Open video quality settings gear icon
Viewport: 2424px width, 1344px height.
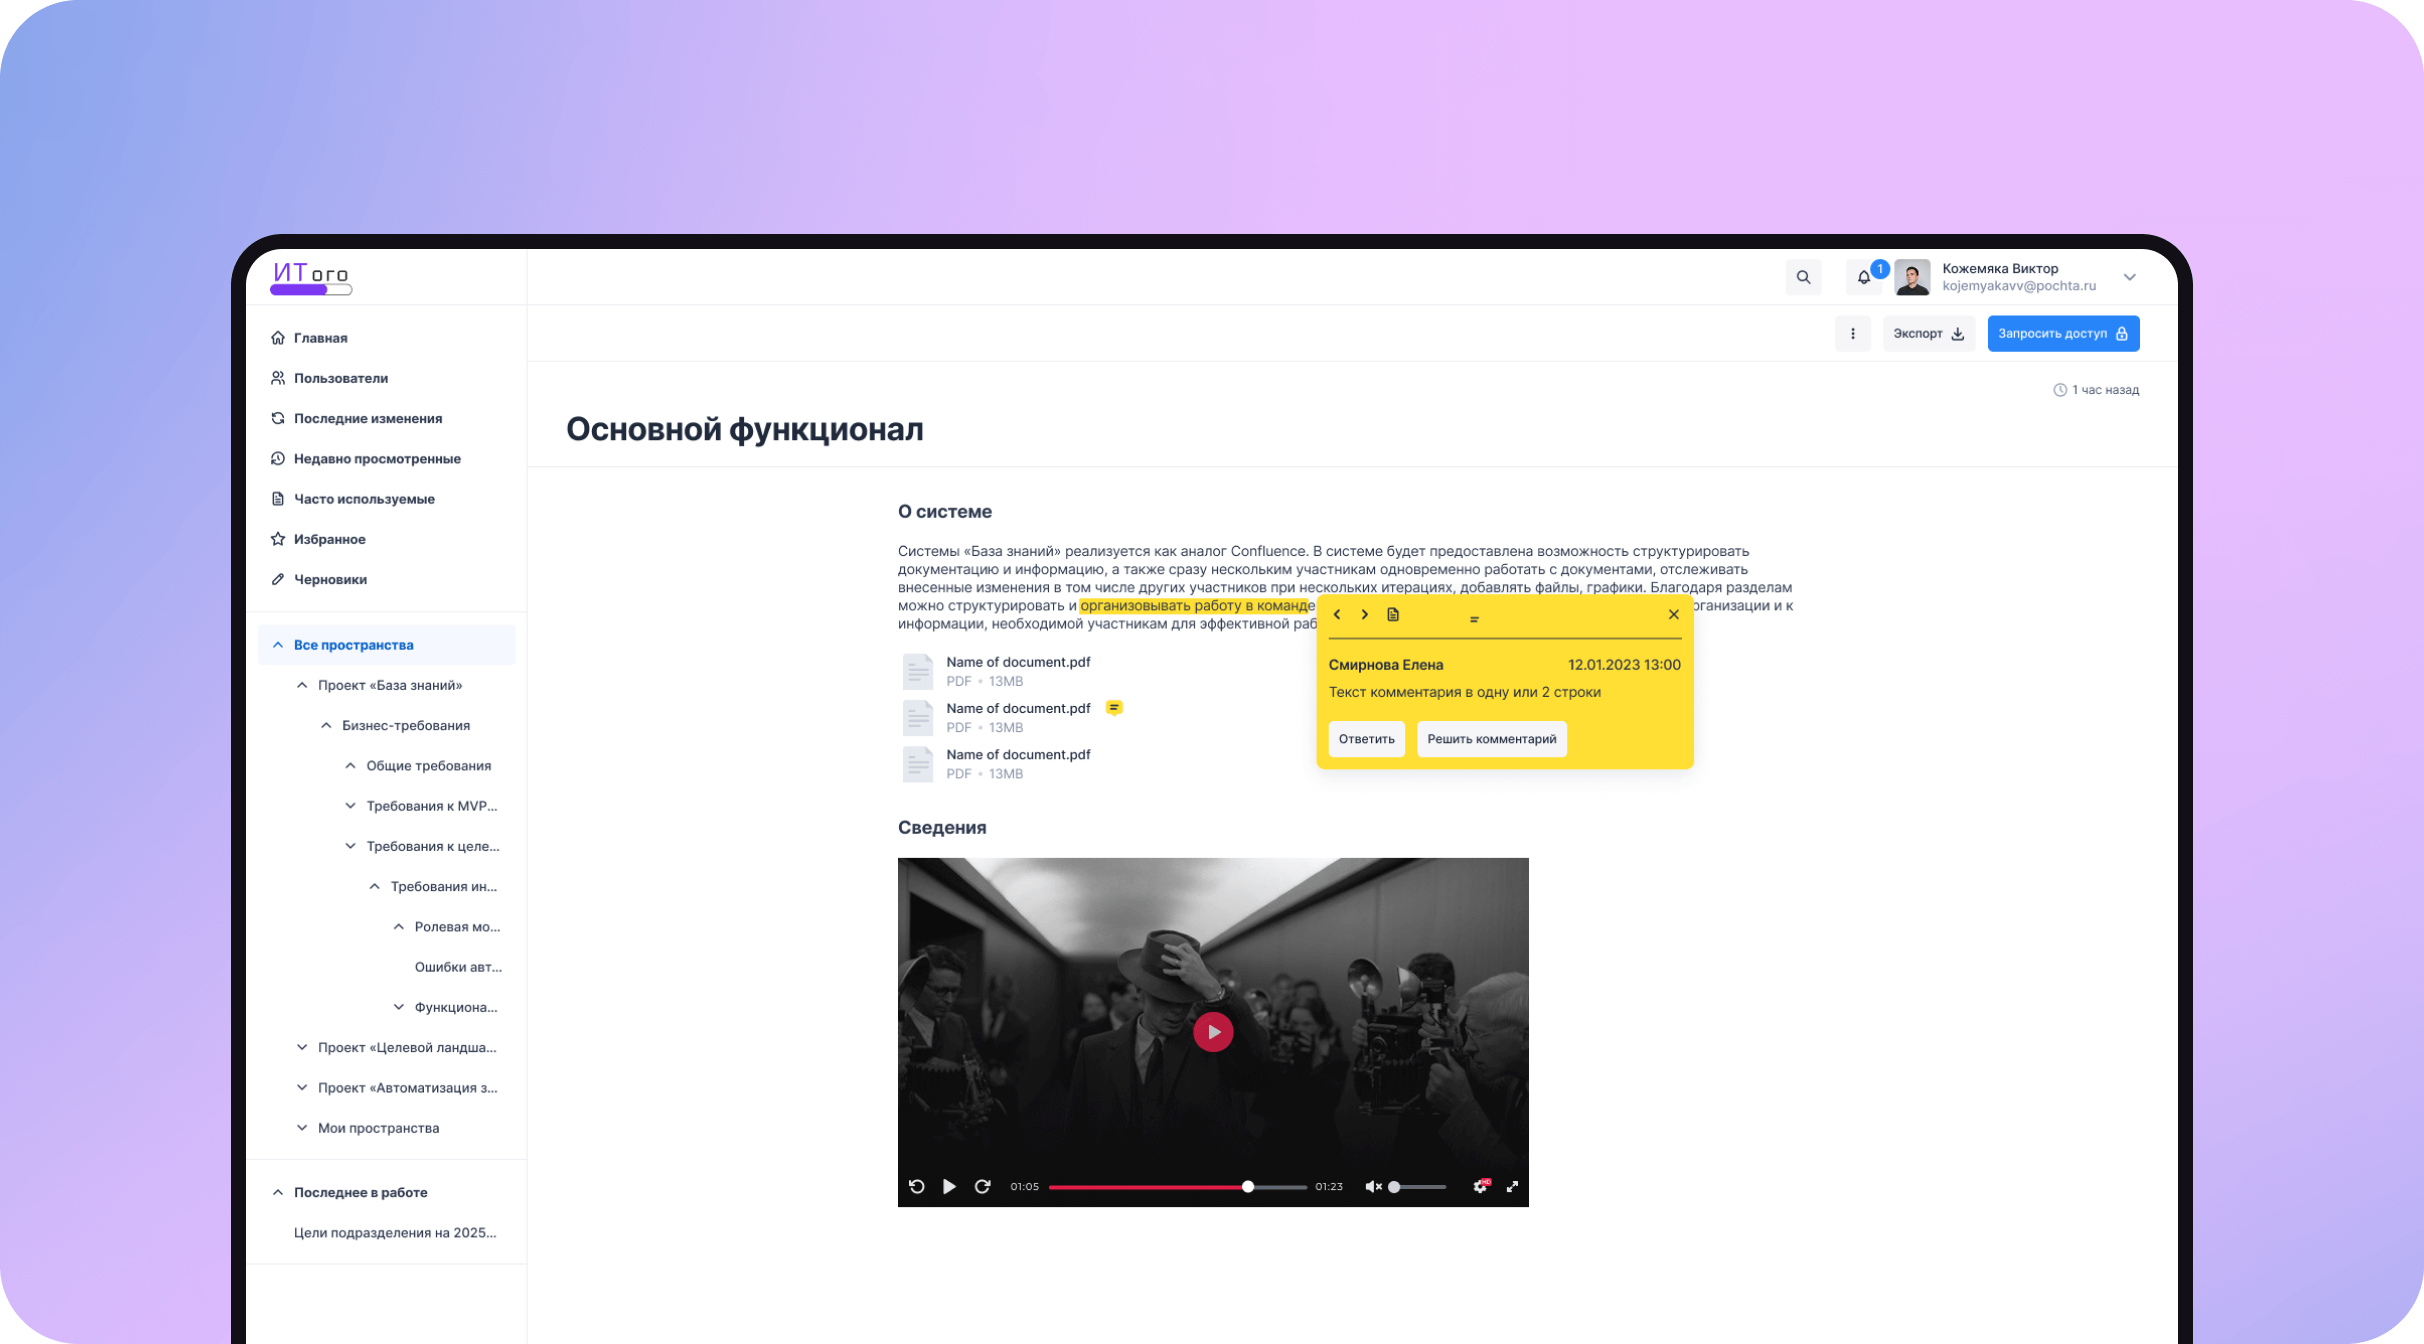(1480, 1187)
